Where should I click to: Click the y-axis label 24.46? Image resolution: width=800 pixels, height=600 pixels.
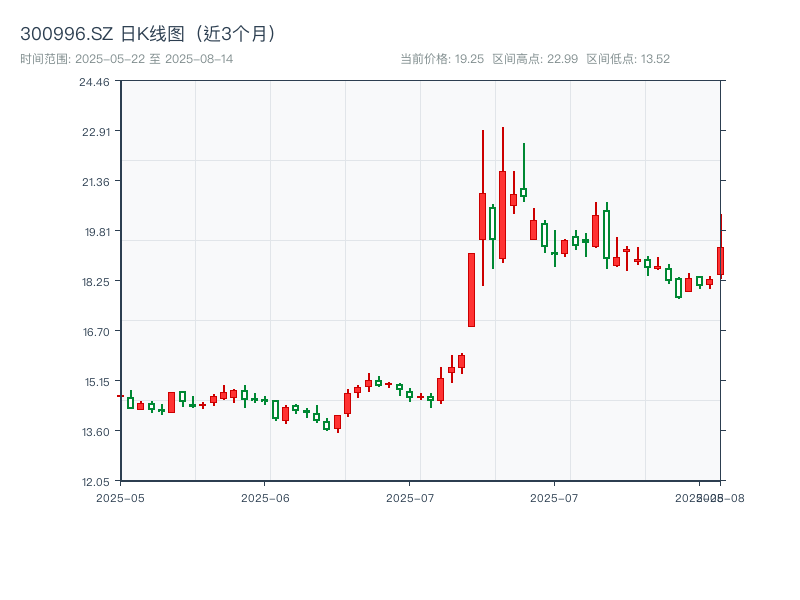[x=94, y=82]
